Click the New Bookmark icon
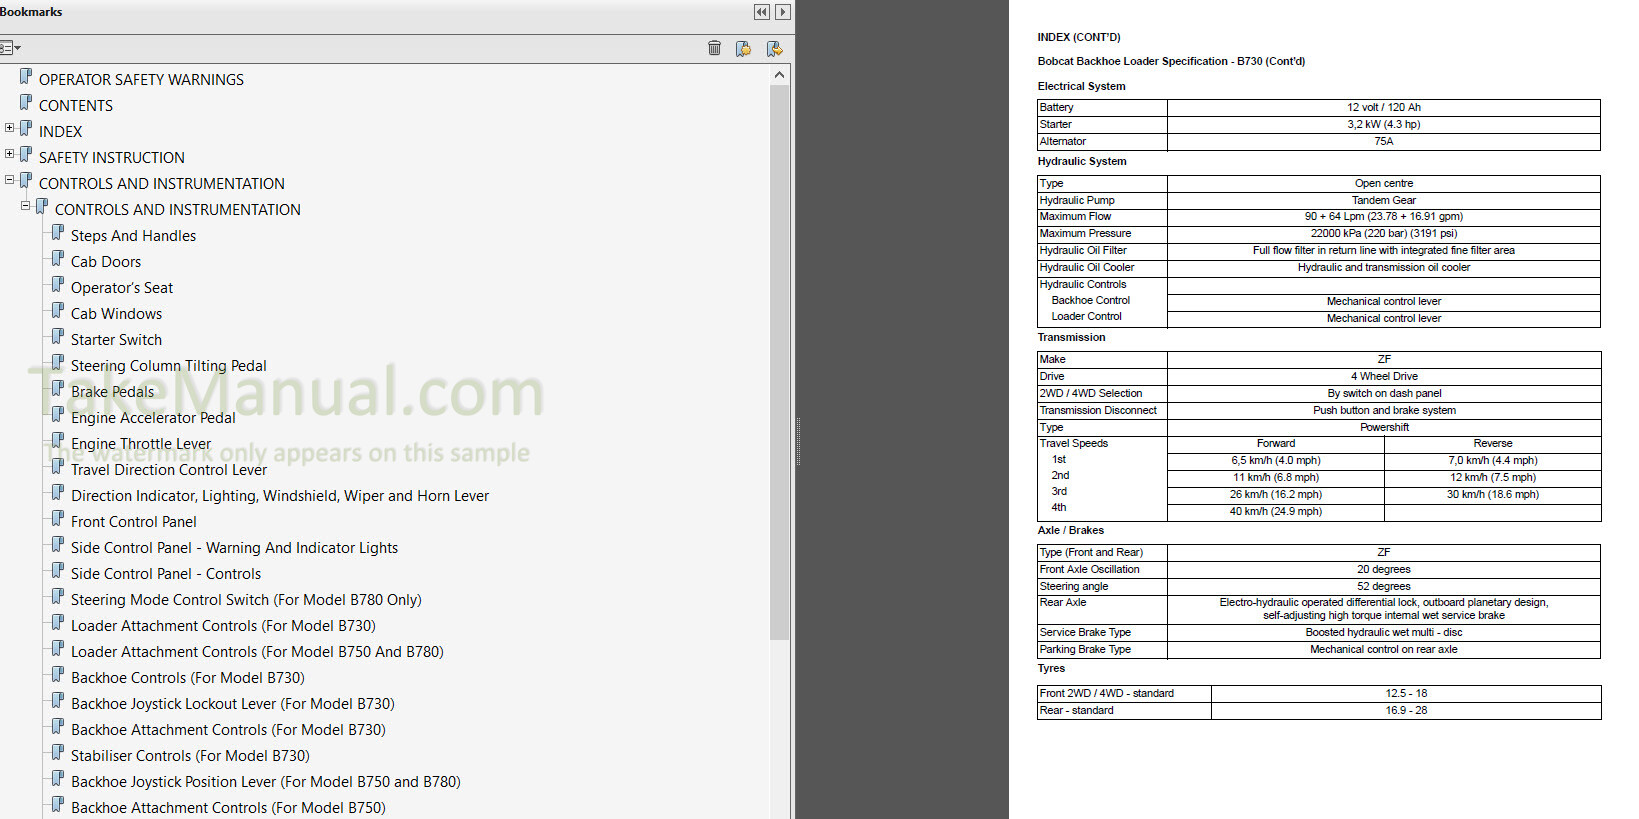 point(743,48)
